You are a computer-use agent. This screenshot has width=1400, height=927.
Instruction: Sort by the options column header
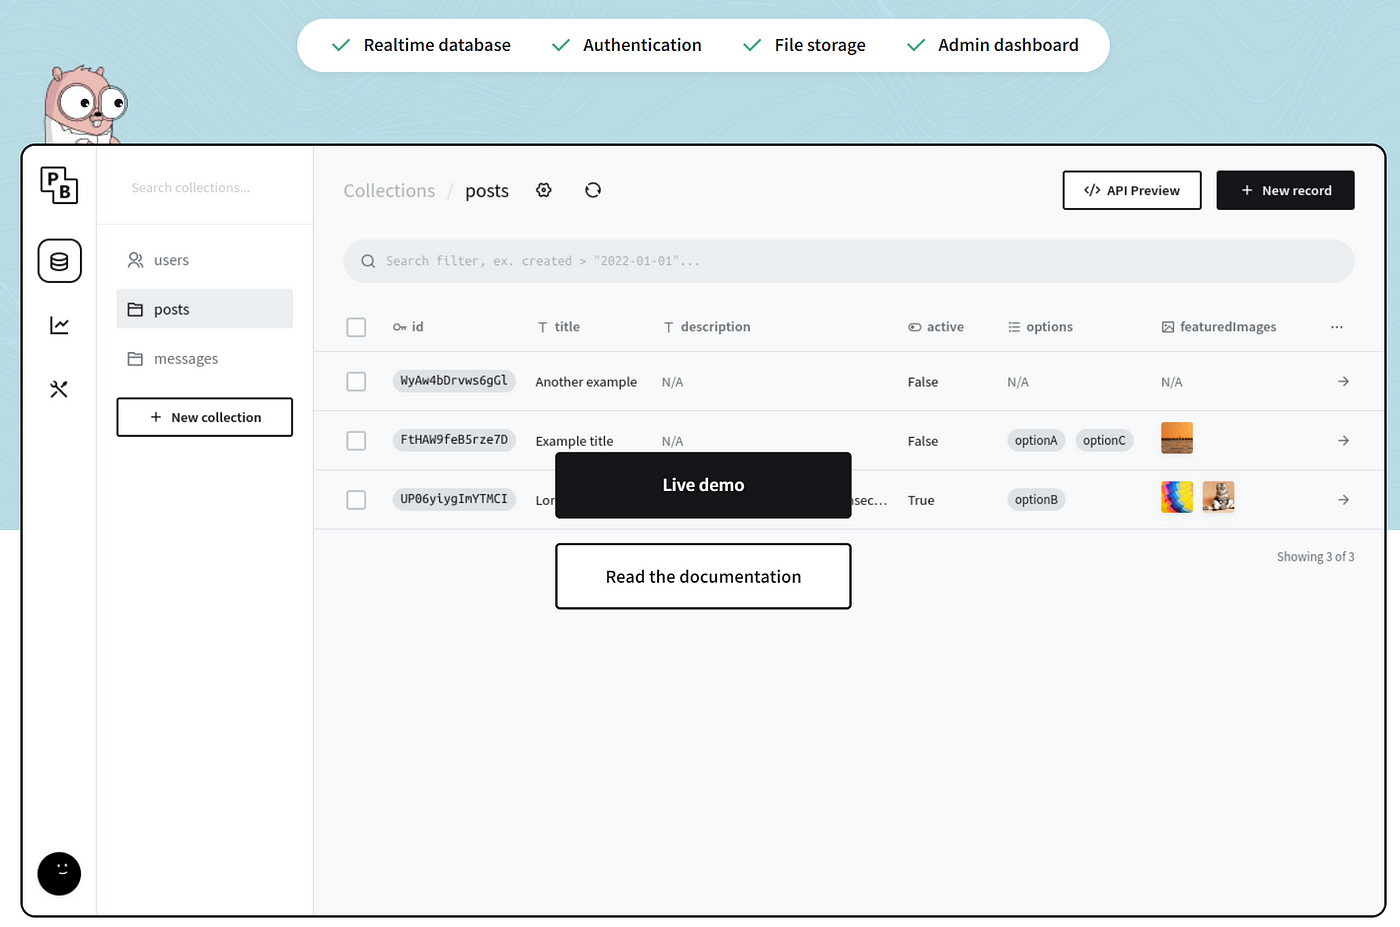tap(1040, 327)
